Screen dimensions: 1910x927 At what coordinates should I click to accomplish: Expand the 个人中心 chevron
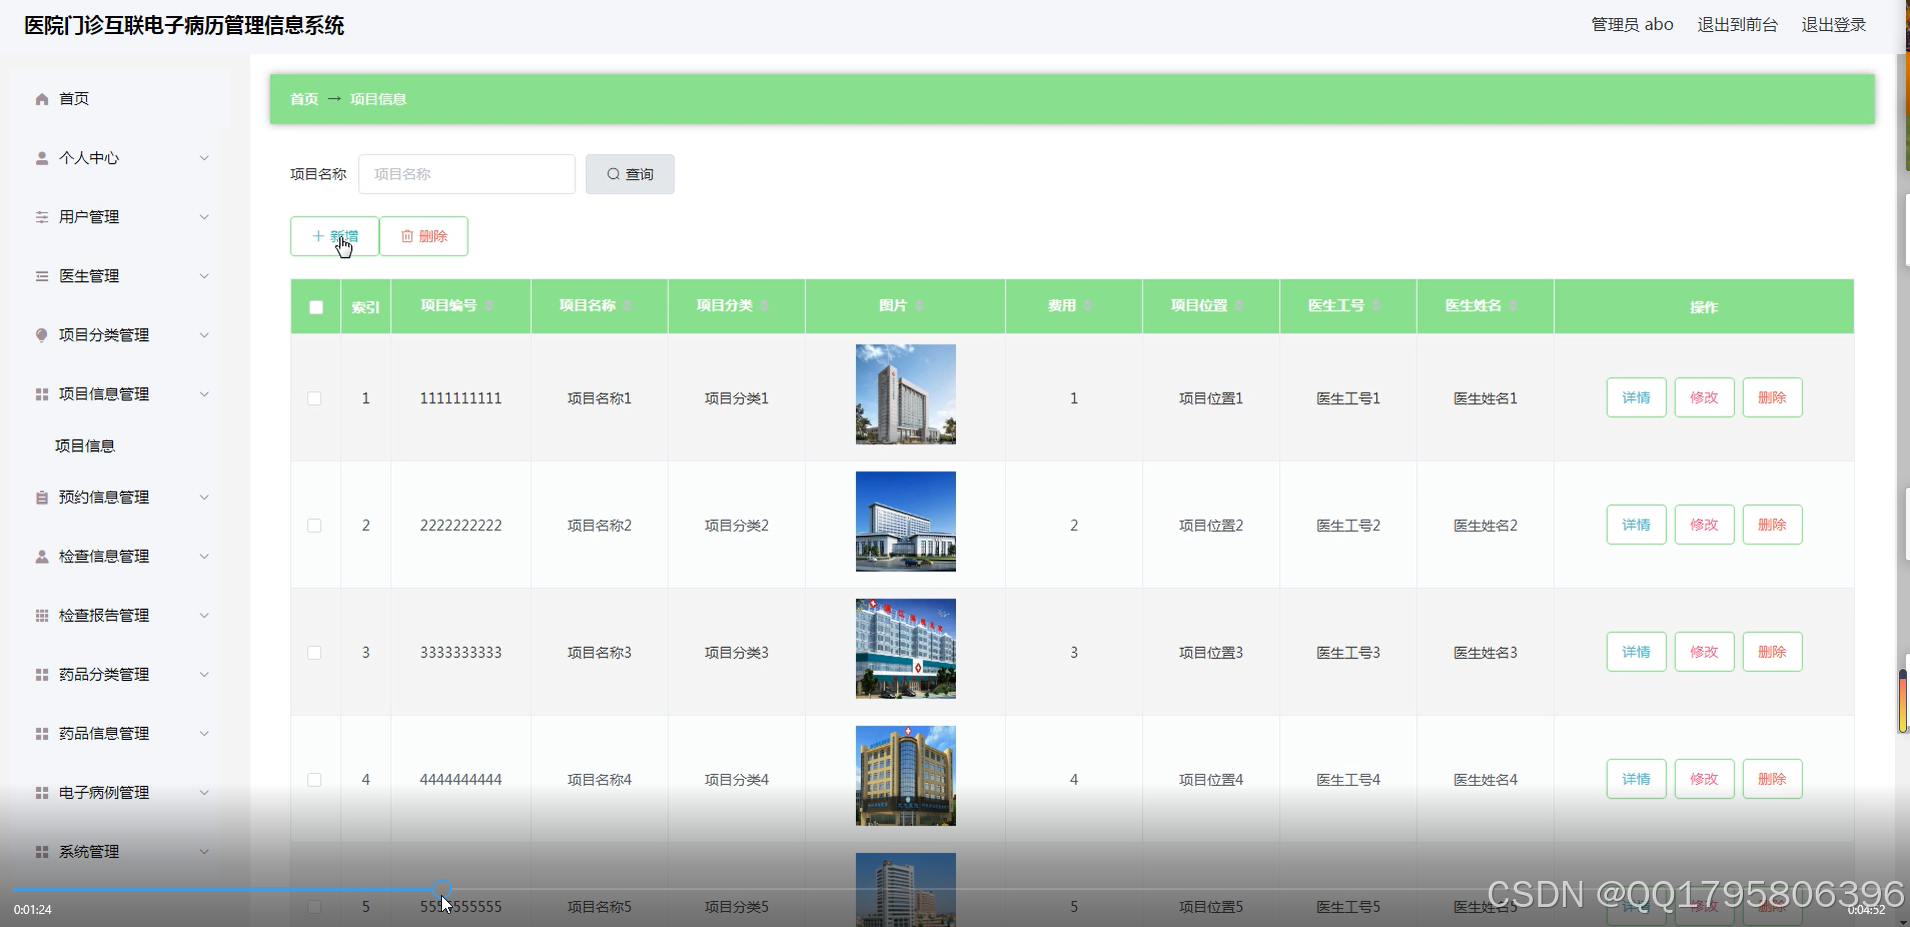tap(204, 158)
